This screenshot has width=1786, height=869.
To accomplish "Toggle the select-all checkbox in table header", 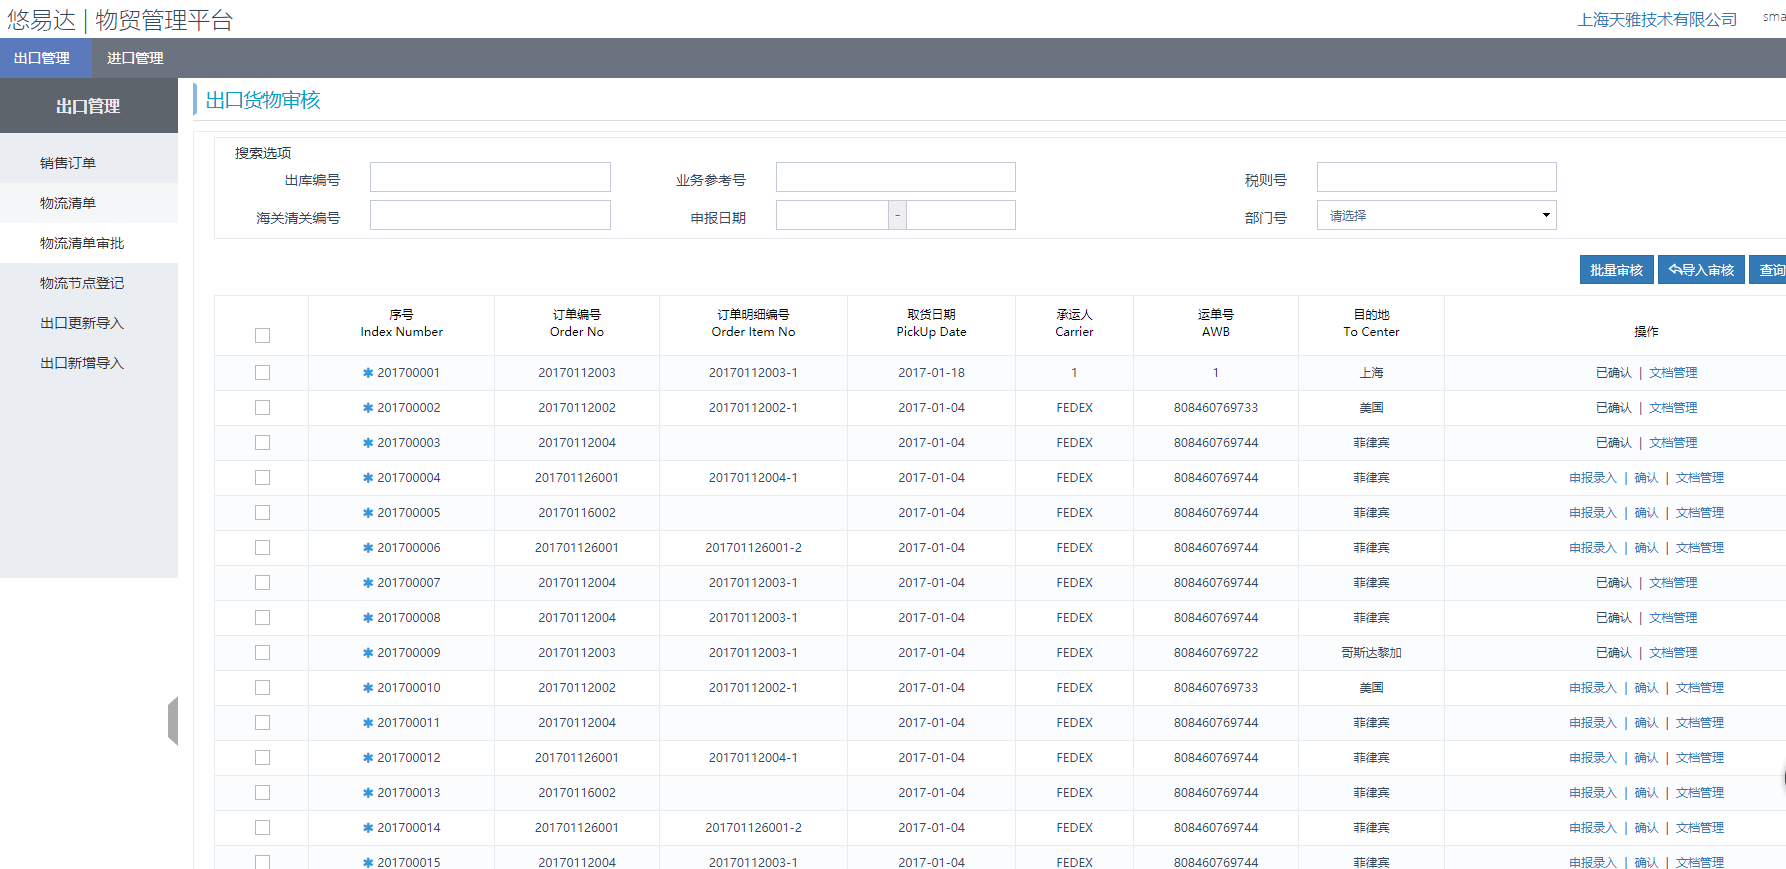I will tap(262, 335).
